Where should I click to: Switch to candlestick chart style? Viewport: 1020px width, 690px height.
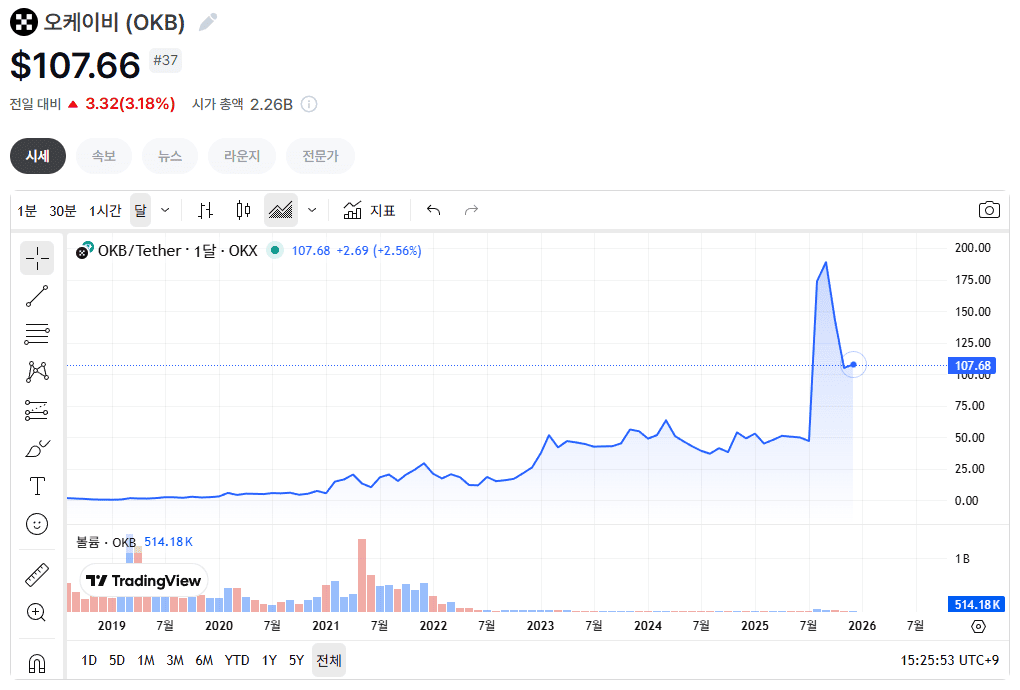click(243, 210)
